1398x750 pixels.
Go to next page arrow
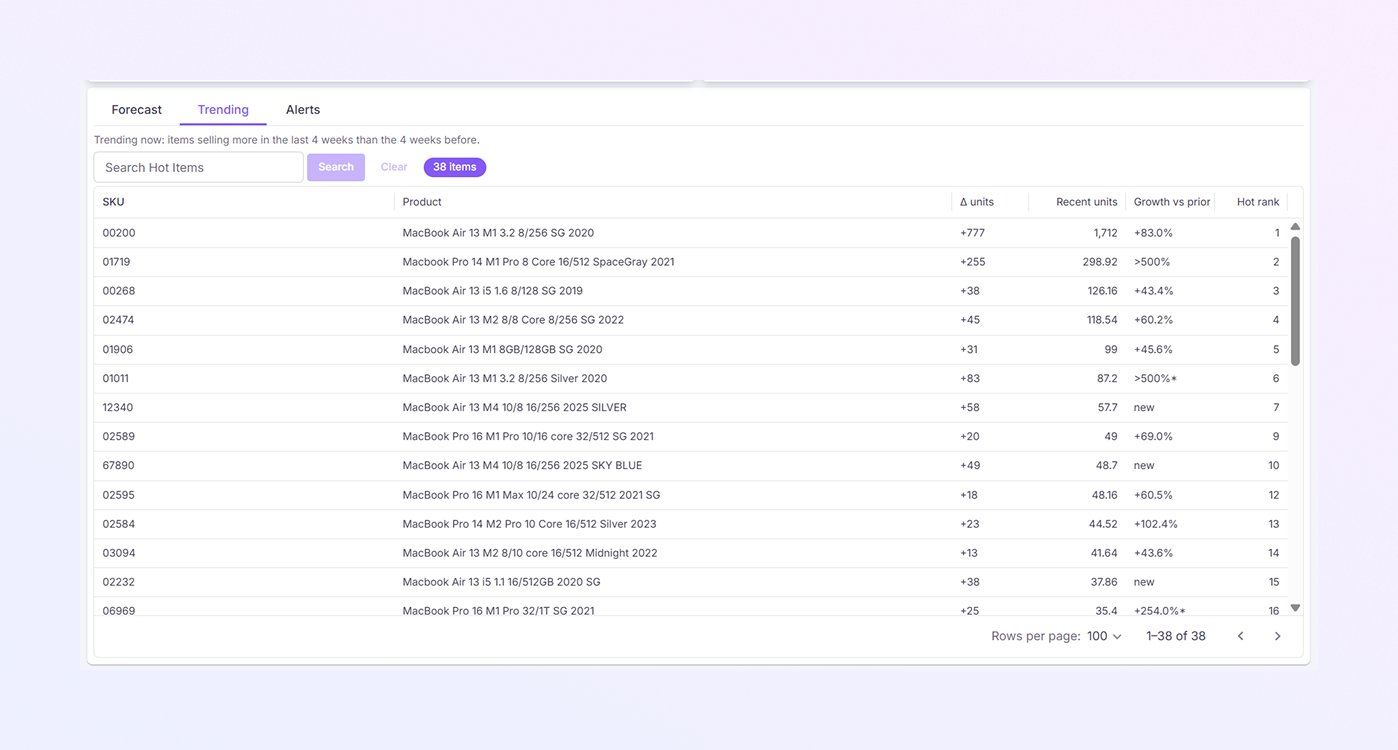pyautogui.click(x=1277, y=636)
